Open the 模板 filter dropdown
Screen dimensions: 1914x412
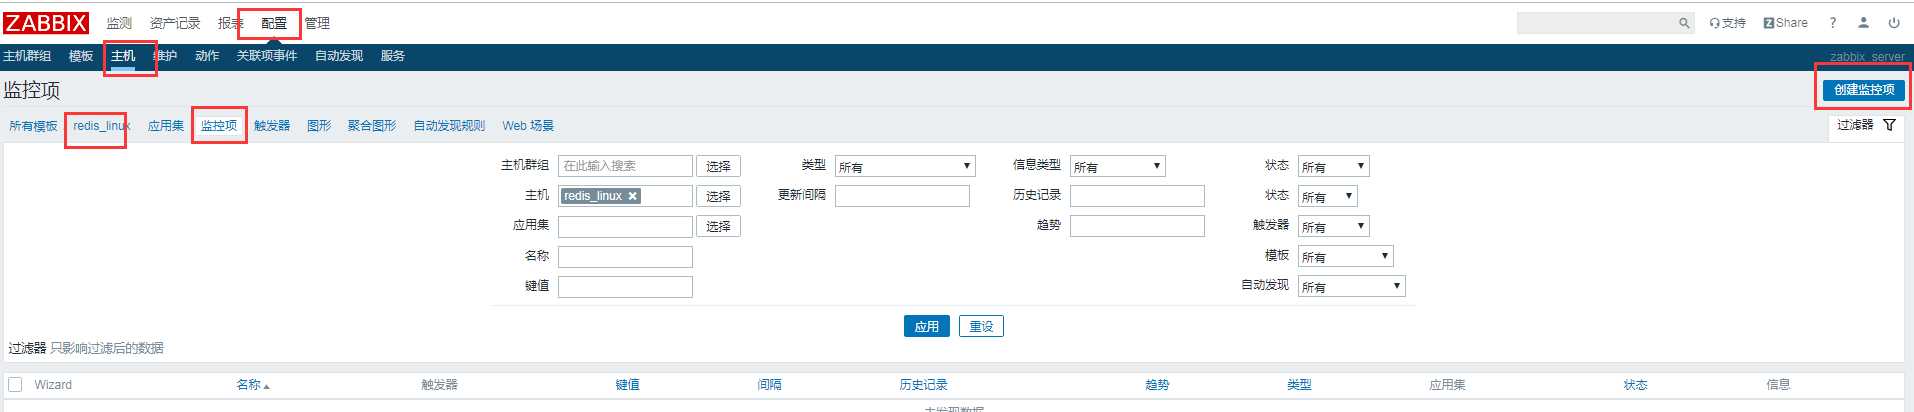(x=1345, y=256)
